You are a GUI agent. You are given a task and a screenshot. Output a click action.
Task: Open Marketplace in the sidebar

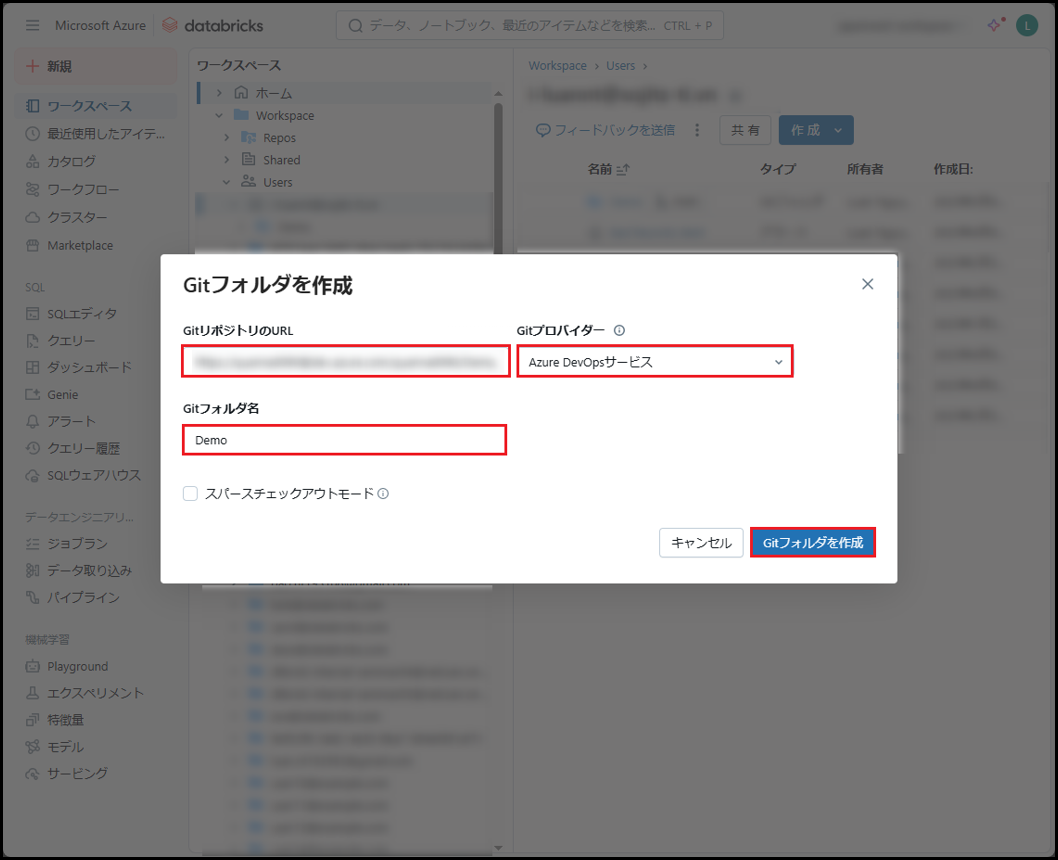[x=95, y=246]
